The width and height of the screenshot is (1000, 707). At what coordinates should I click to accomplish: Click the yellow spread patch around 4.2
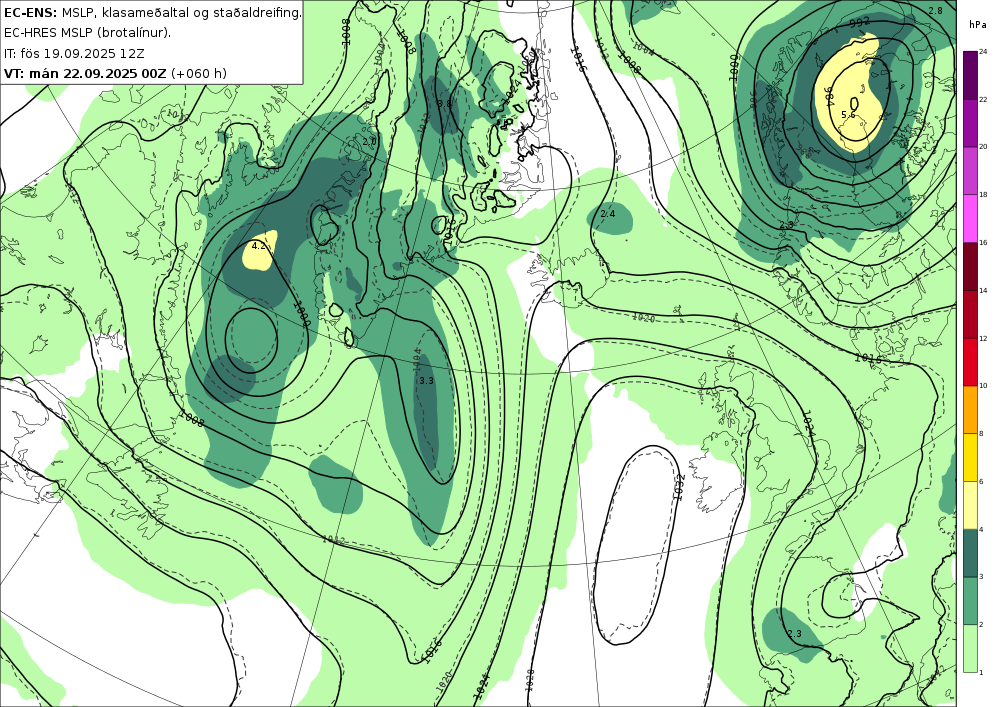pyautogui.click(x=260, y=252)
